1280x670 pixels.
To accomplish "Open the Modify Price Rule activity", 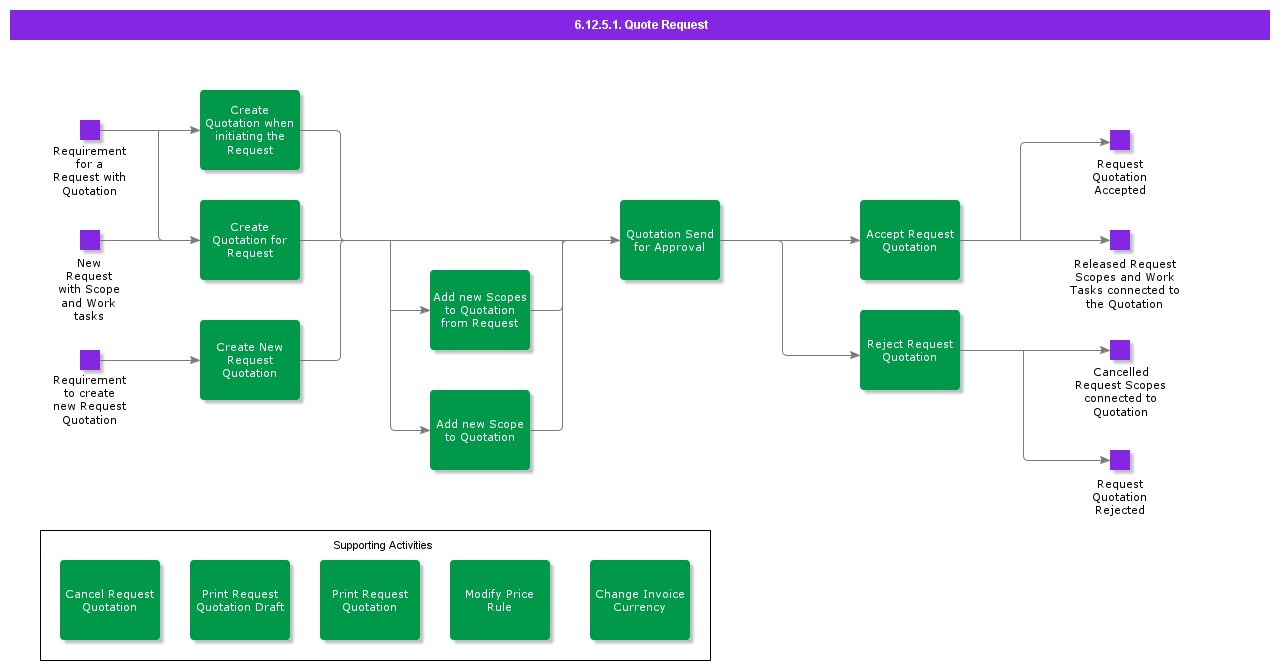I will 500,600.
